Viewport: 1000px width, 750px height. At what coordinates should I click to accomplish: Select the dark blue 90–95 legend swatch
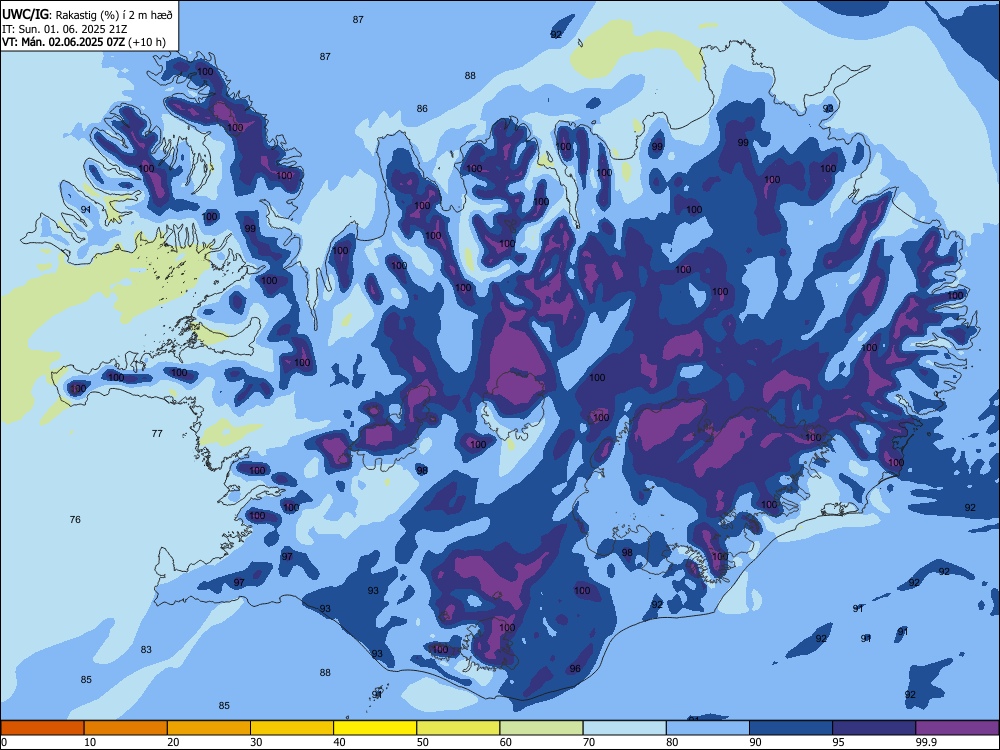click(791, 728)
